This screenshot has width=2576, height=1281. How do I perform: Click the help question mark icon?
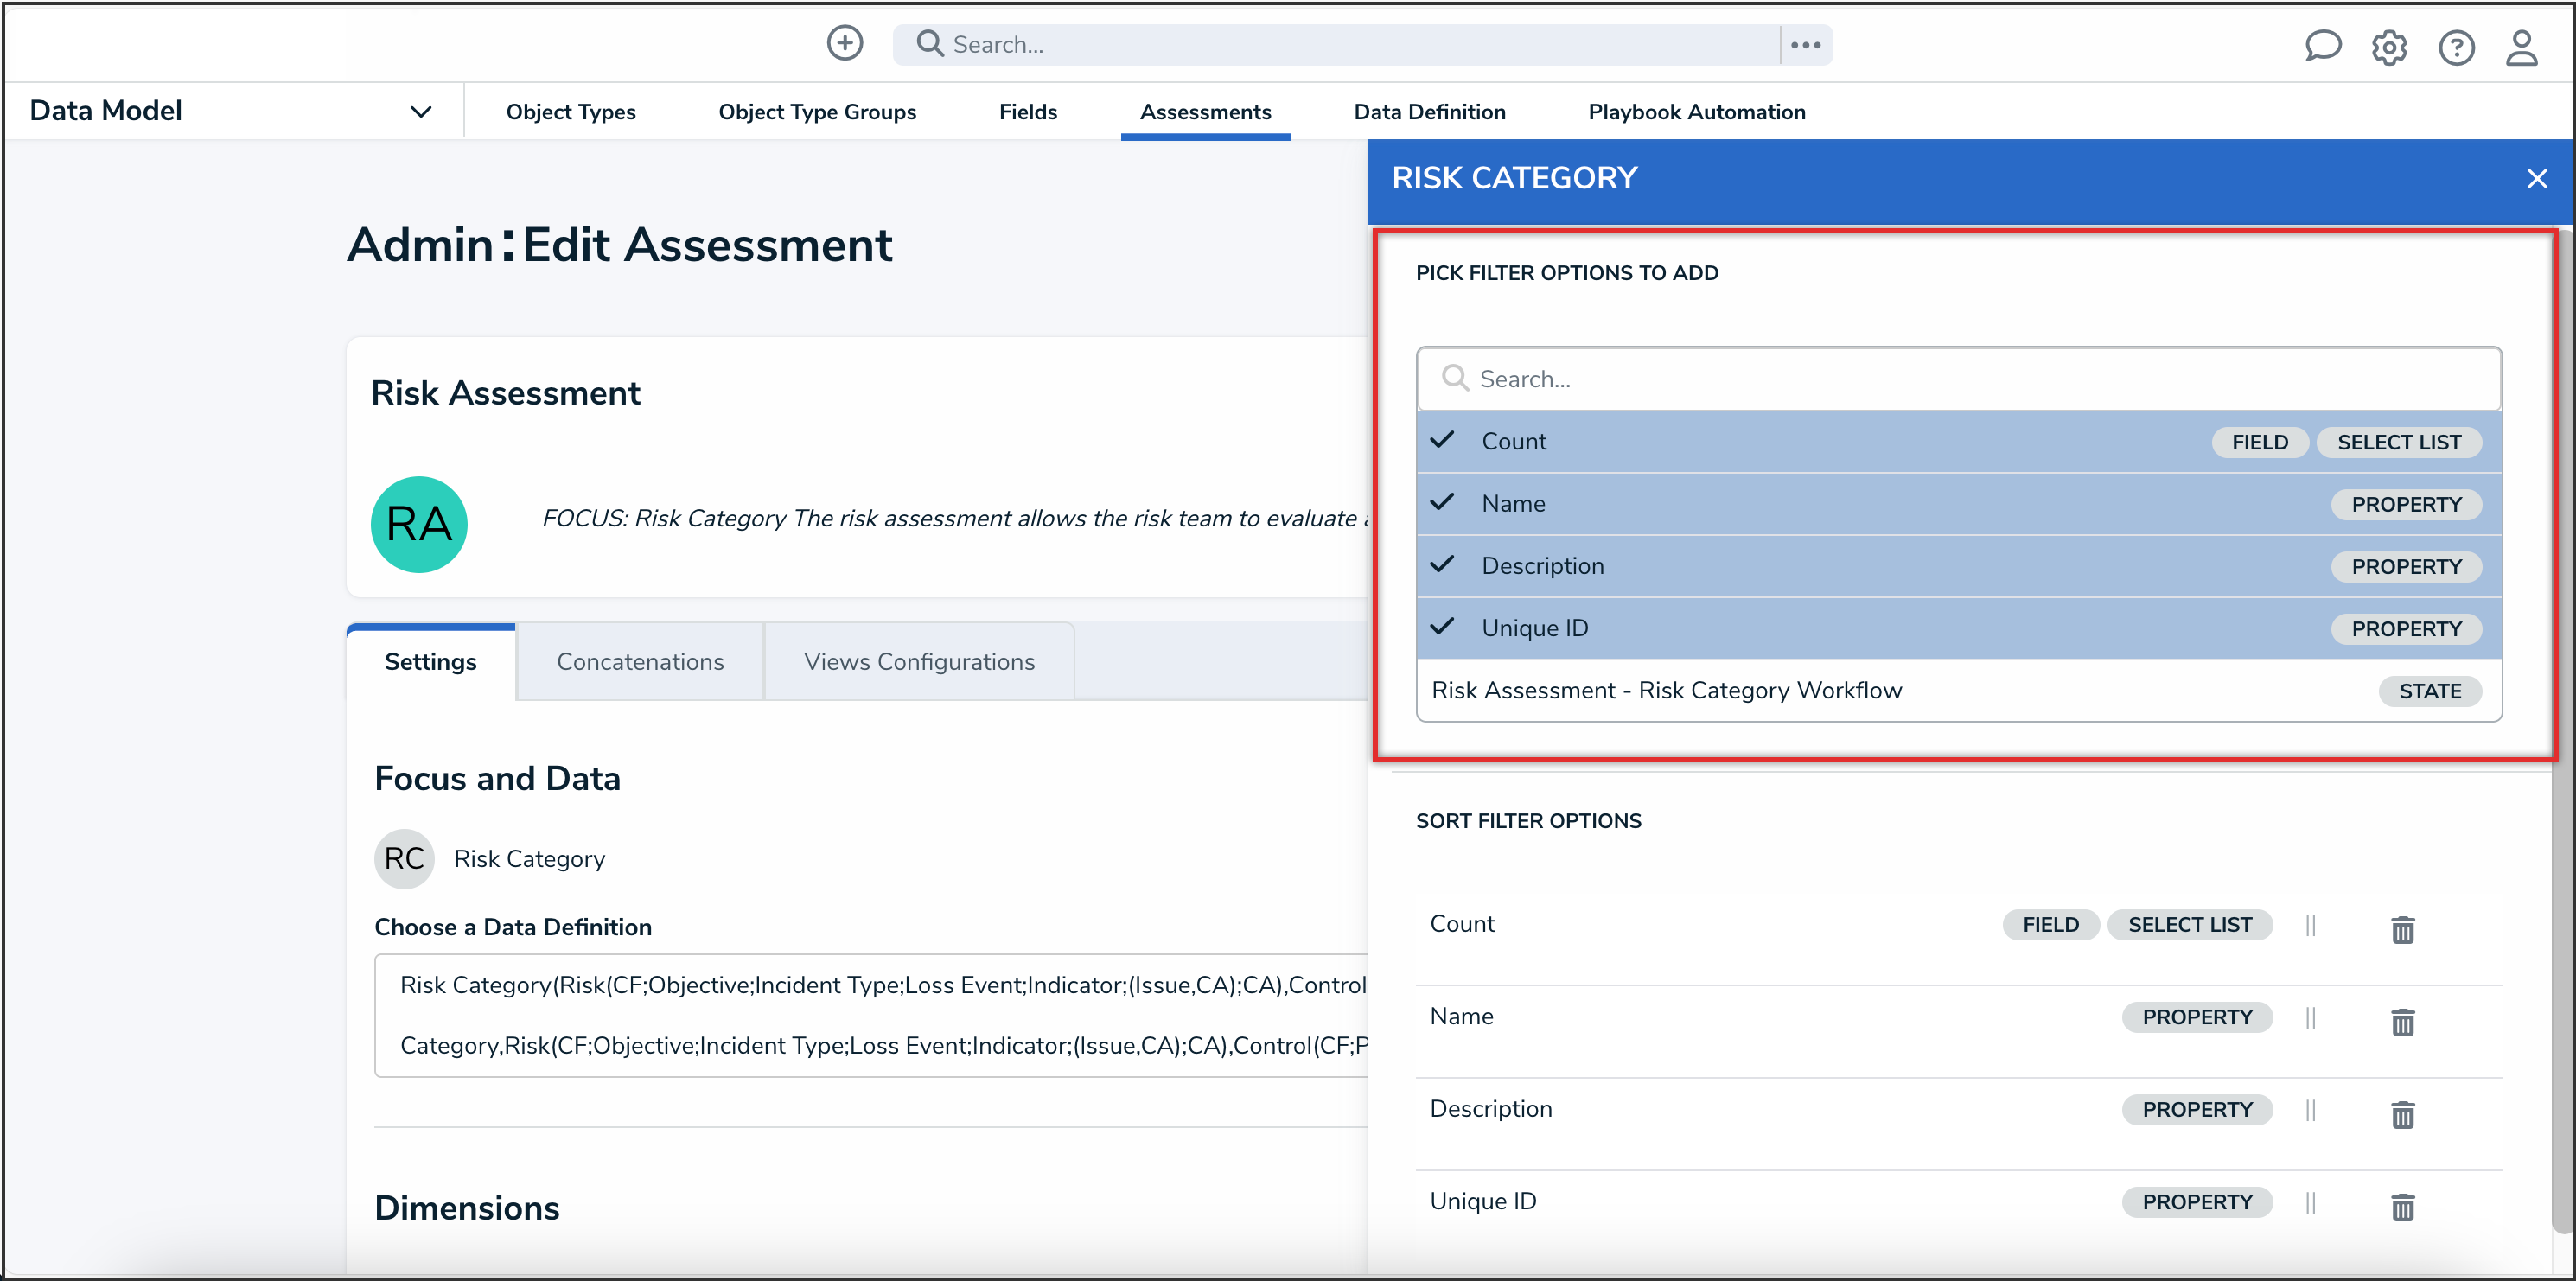(x=2456, y=47)
